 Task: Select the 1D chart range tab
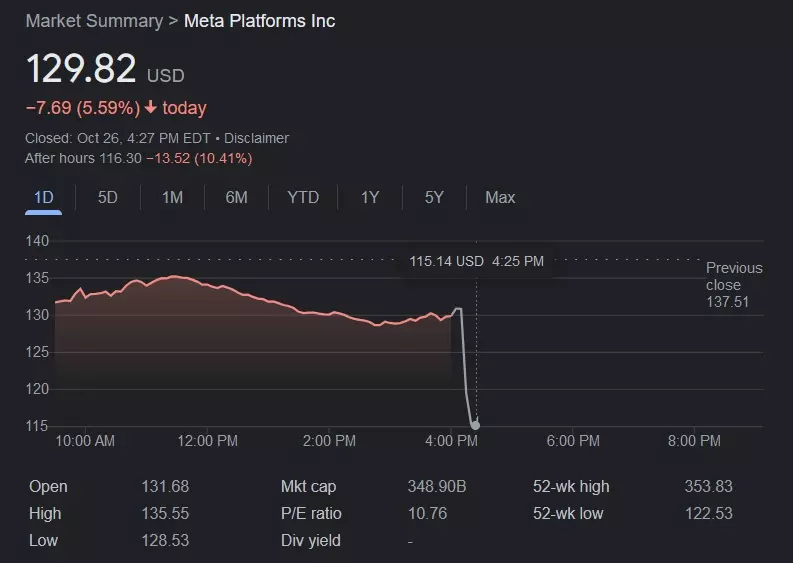point(43,198)
